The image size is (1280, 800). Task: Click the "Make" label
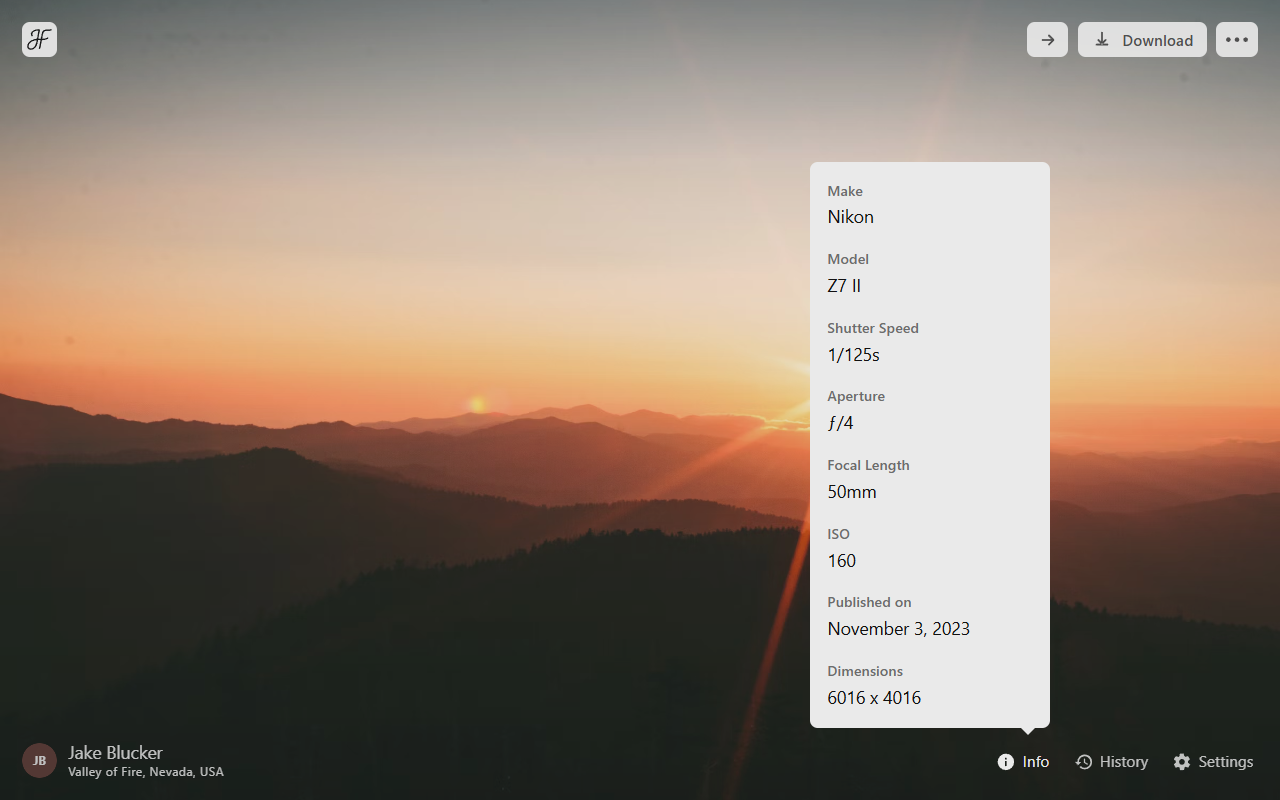(x=845, y=191)
